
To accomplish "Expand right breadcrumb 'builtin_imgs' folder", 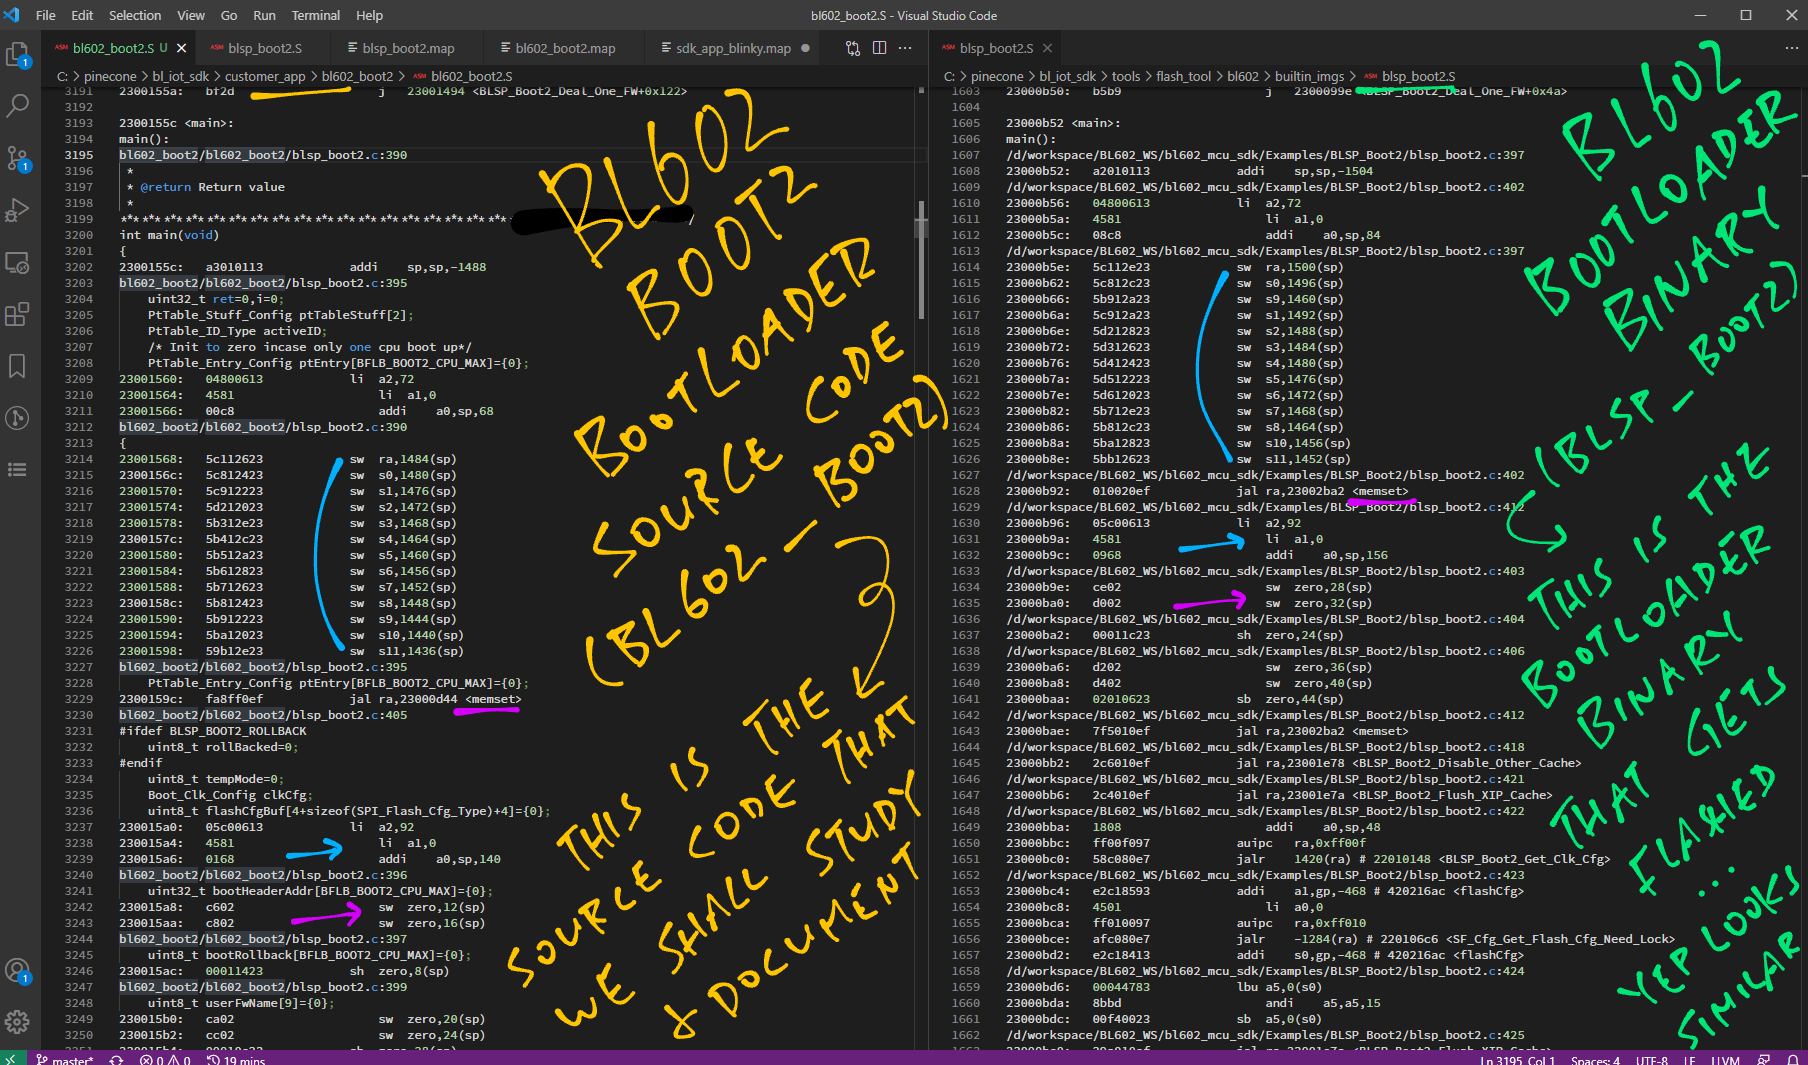I will 1310,76.
